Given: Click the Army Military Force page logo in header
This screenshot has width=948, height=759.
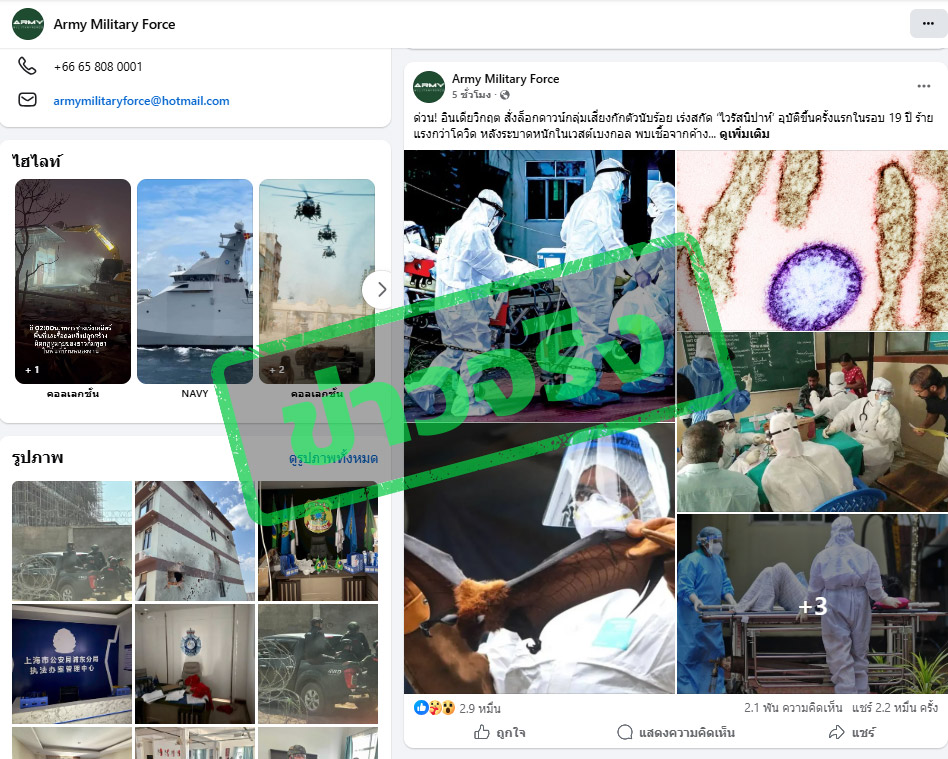Looking at the screenshot, I should tap(28, 24).
